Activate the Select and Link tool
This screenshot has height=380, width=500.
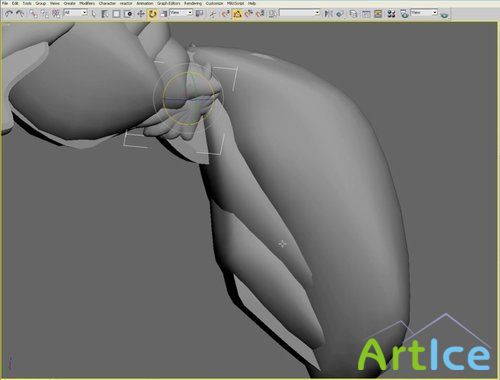tap(33, 14)
